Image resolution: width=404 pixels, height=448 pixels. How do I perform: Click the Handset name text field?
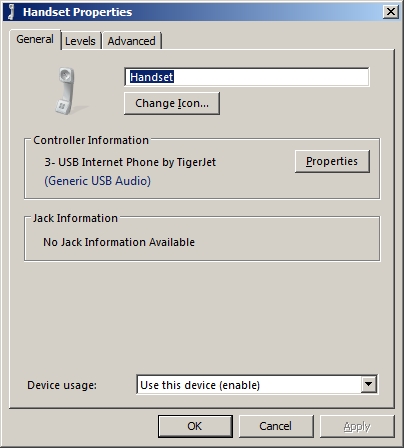coord(247,77)
